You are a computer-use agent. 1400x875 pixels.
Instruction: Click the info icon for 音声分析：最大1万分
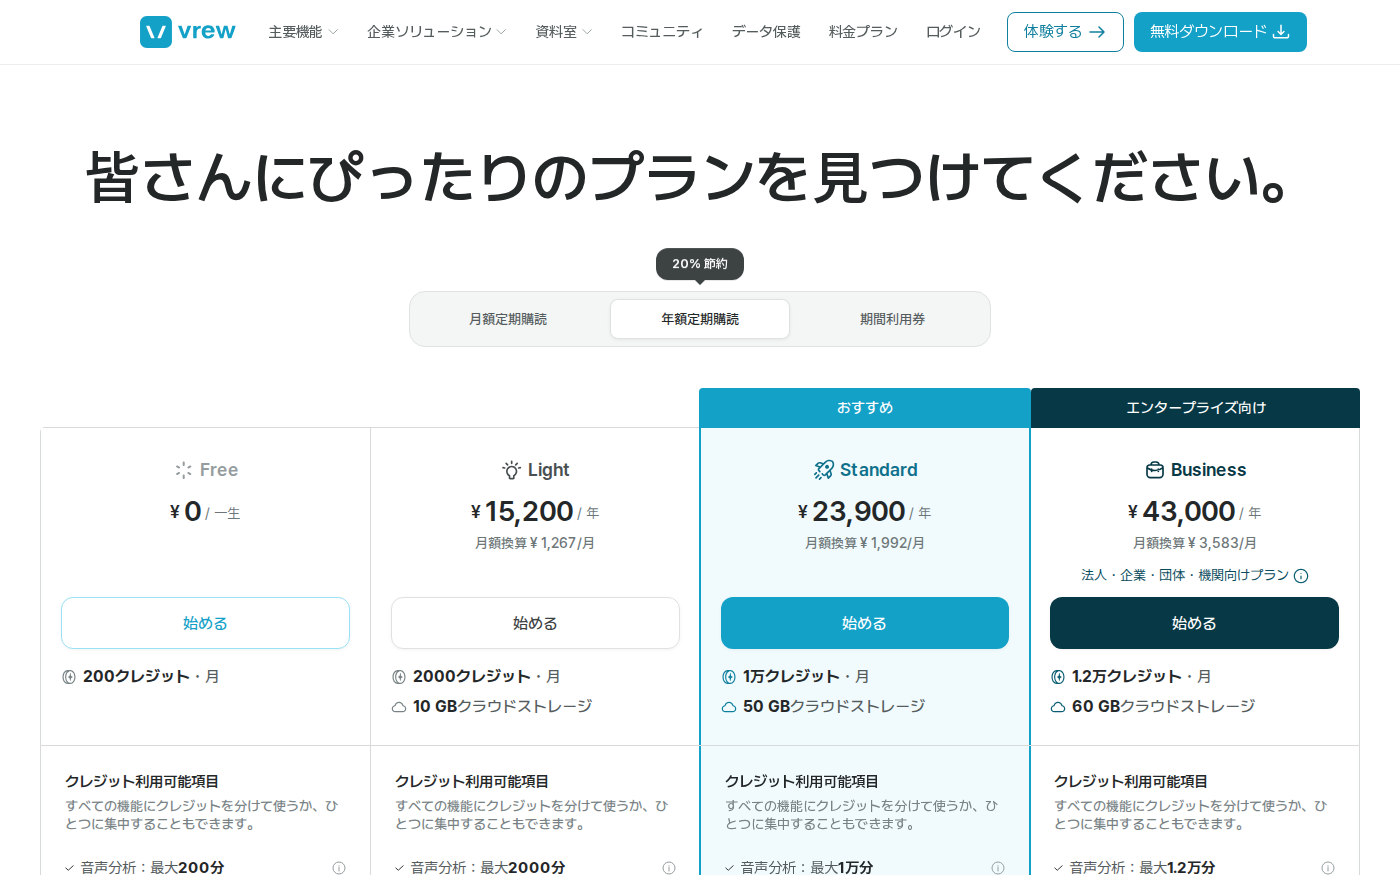(x=998, y=868)
